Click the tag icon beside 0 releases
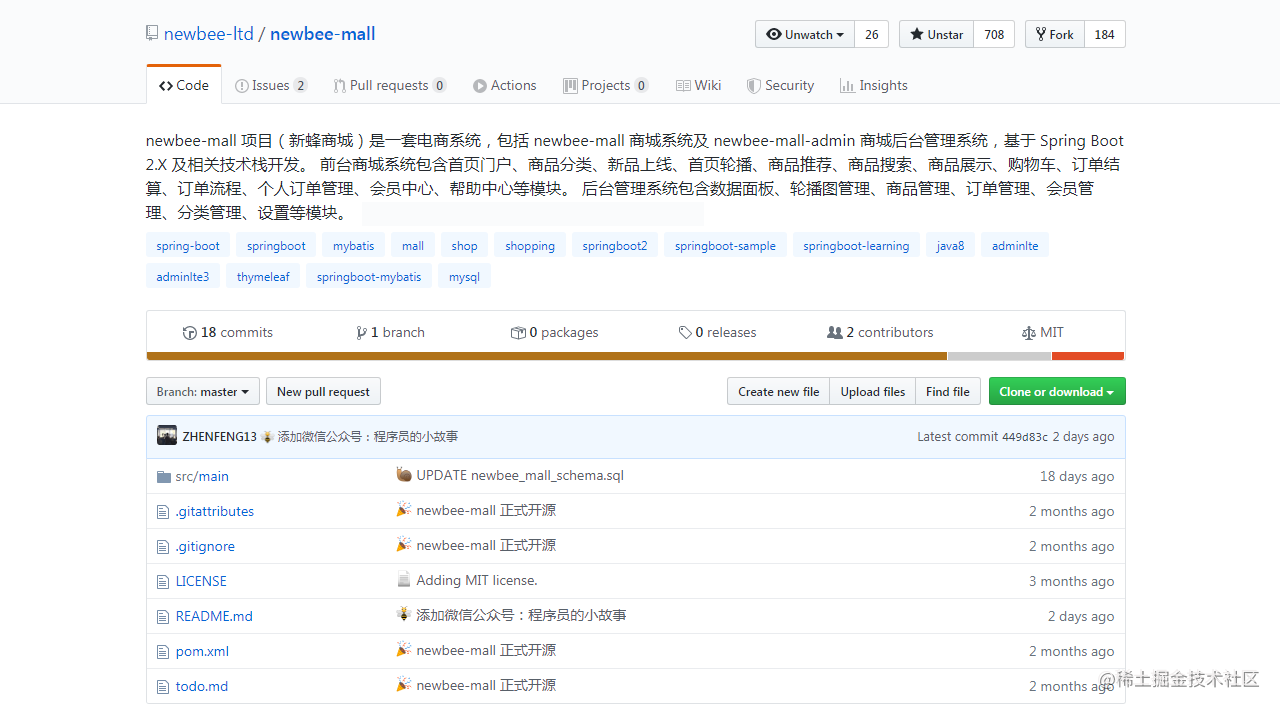This screenshot has width=1280, height=710. tap(685, 333)
